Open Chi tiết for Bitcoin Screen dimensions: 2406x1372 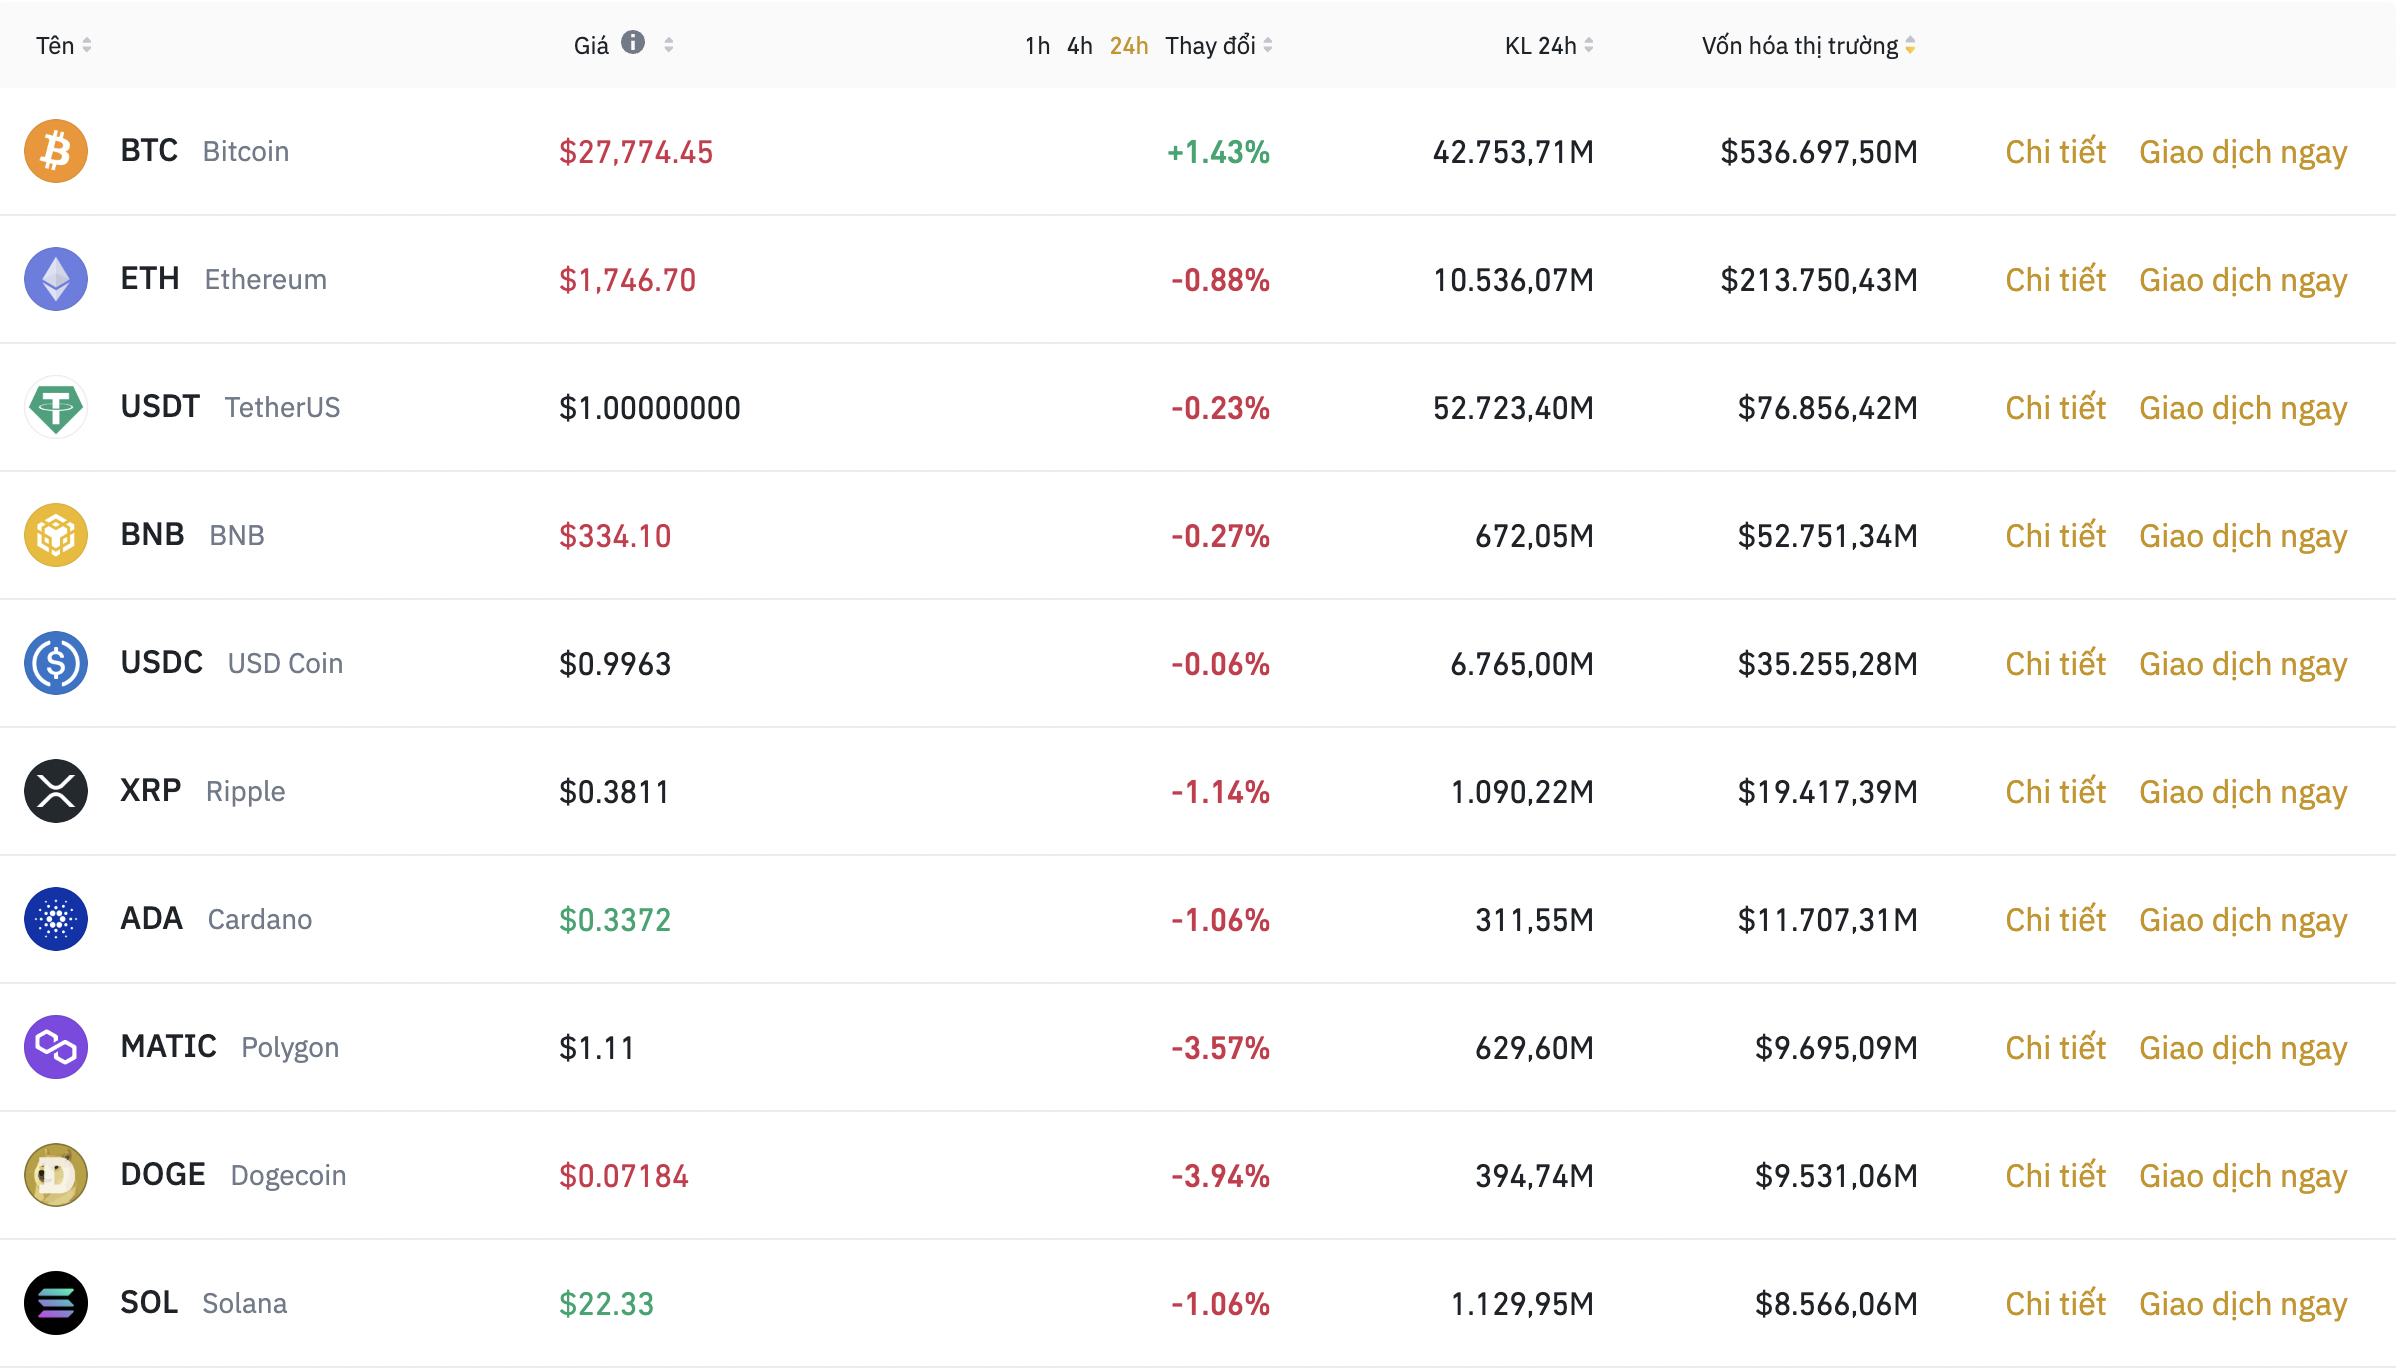coord(2056,151)
